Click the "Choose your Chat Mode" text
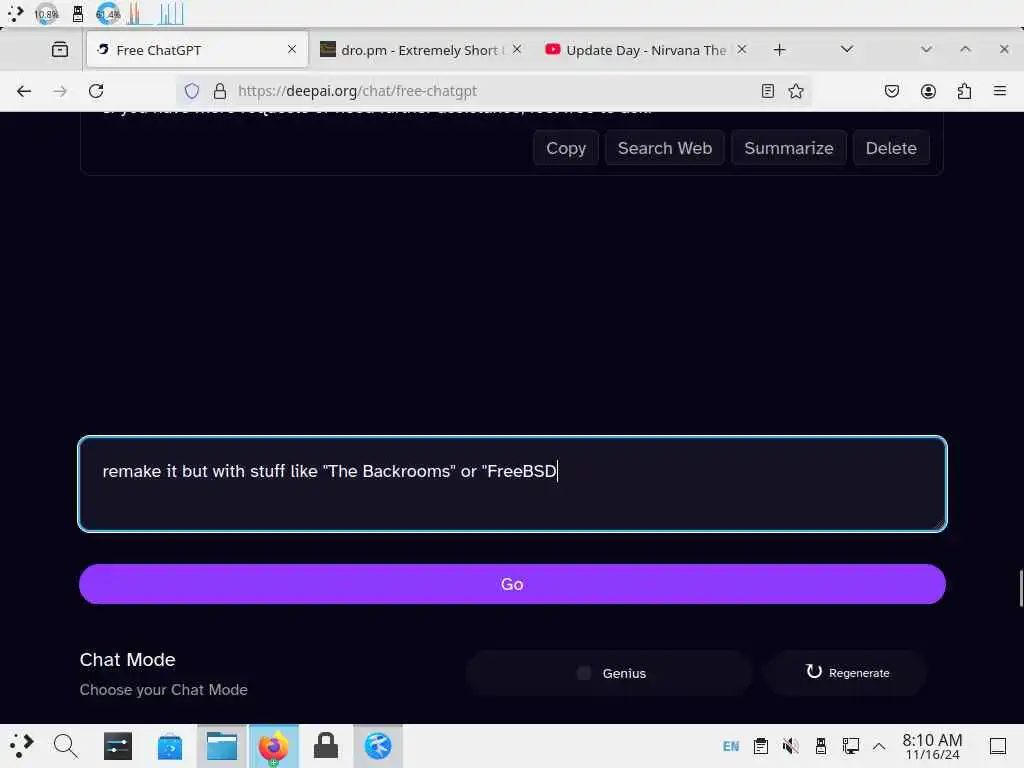Viewport: 1024px width, 768px height. (x=163, y=690)
